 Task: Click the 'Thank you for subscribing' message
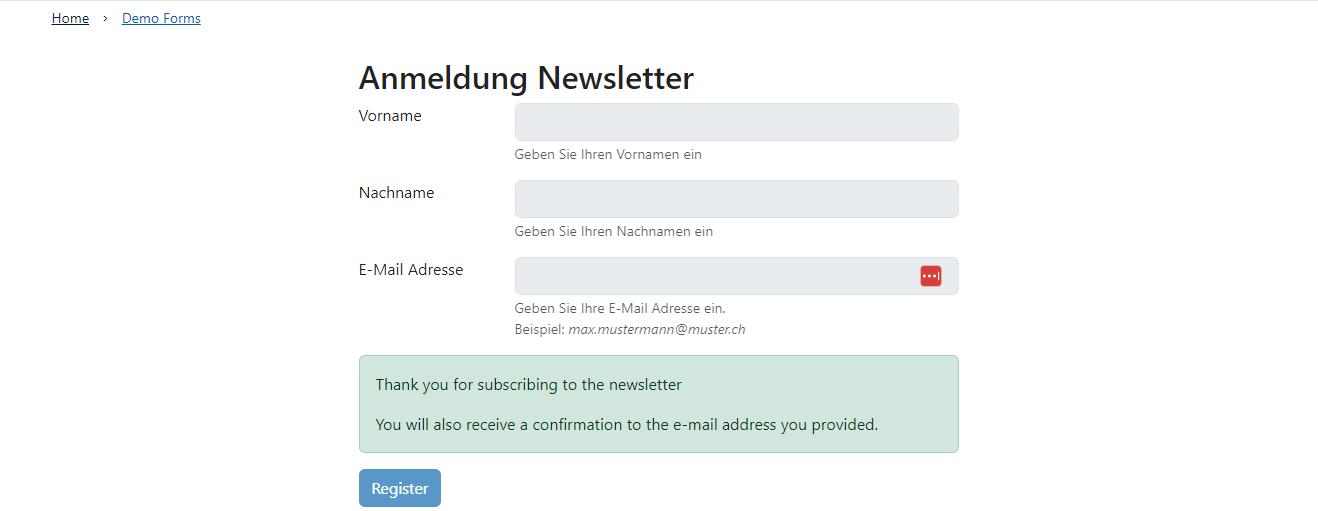tap(528, 385)
